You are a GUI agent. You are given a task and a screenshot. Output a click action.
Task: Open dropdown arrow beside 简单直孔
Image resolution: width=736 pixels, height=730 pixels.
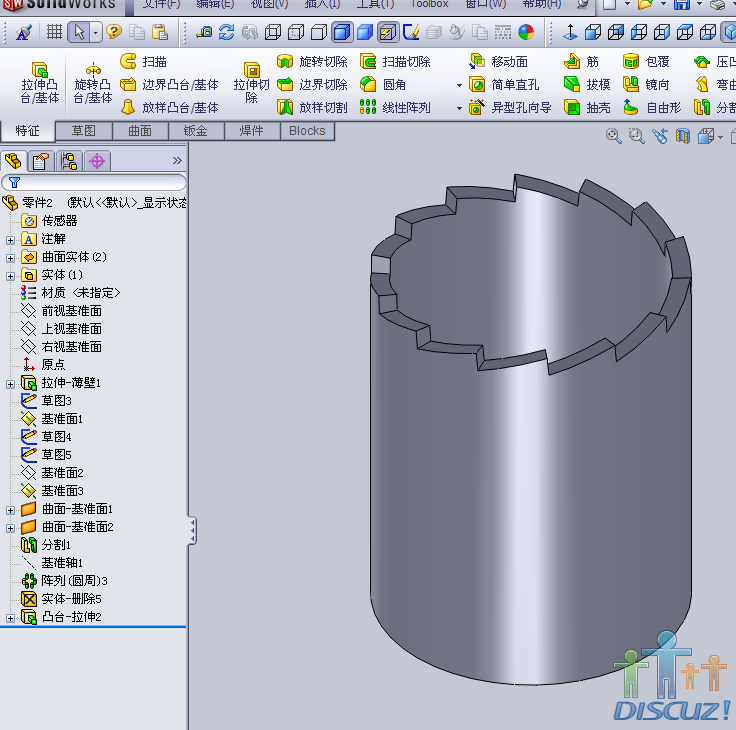(459, 85)
